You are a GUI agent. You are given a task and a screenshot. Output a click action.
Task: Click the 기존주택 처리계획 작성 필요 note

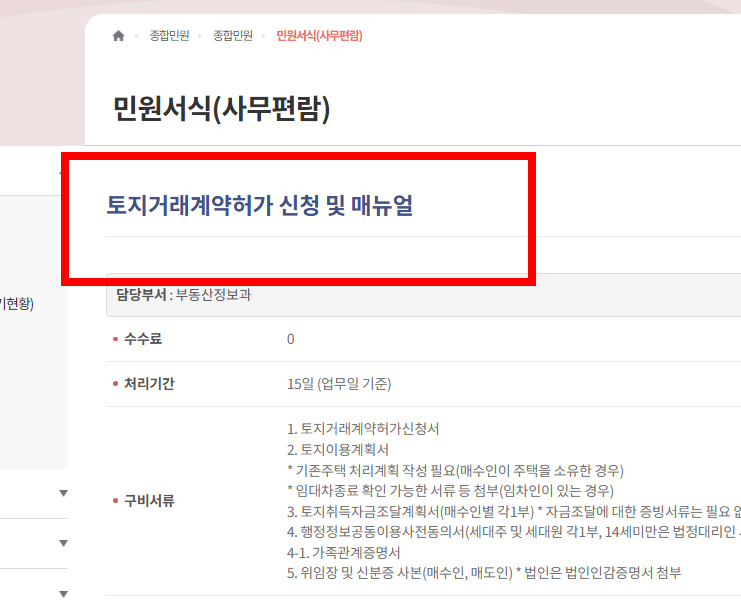(455, 471)
